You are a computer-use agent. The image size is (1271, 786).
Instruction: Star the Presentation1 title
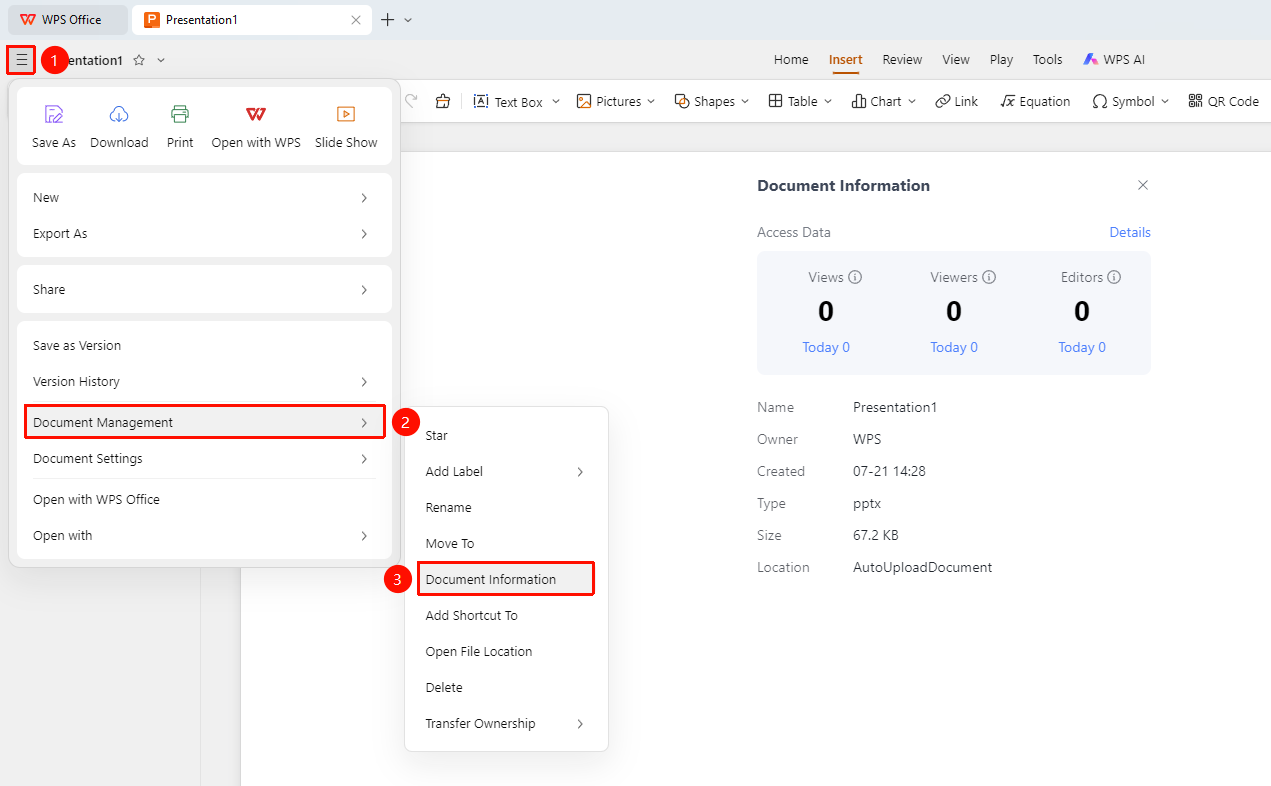139,60
